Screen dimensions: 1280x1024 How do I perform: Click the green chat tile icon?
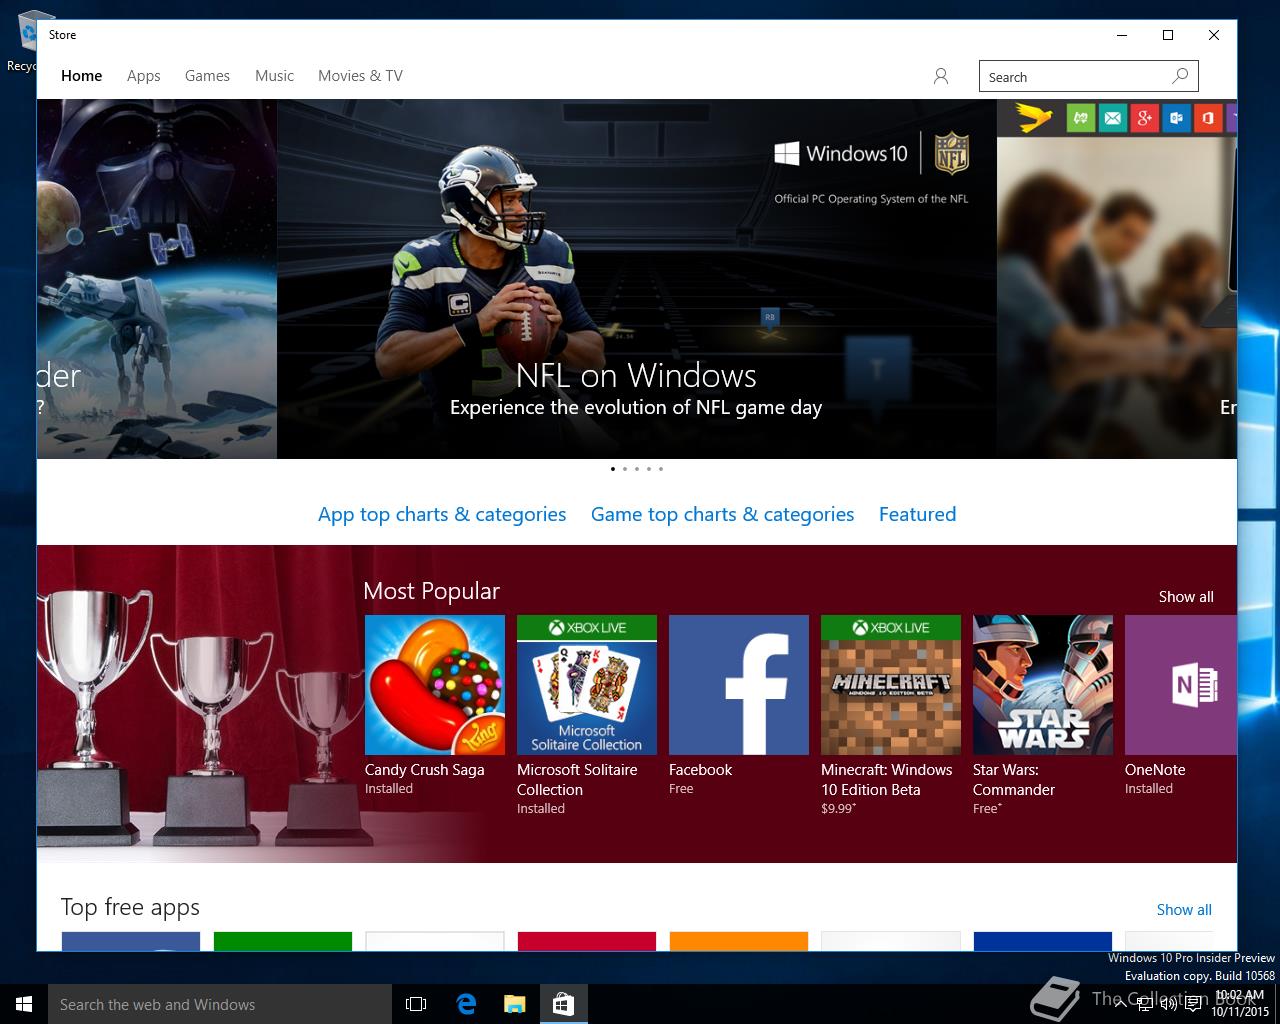[x=1080, y=118]
